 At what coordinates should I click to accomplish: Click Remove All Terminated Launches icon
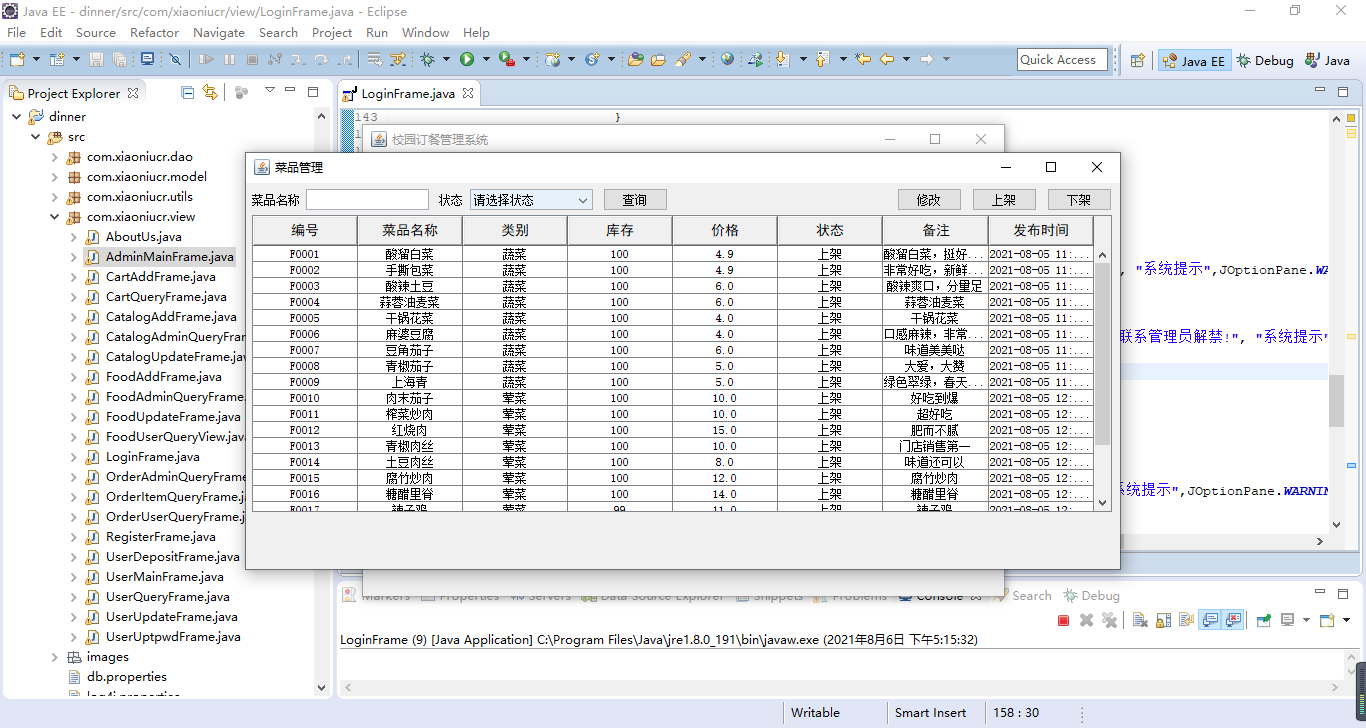pos(1109,620)
